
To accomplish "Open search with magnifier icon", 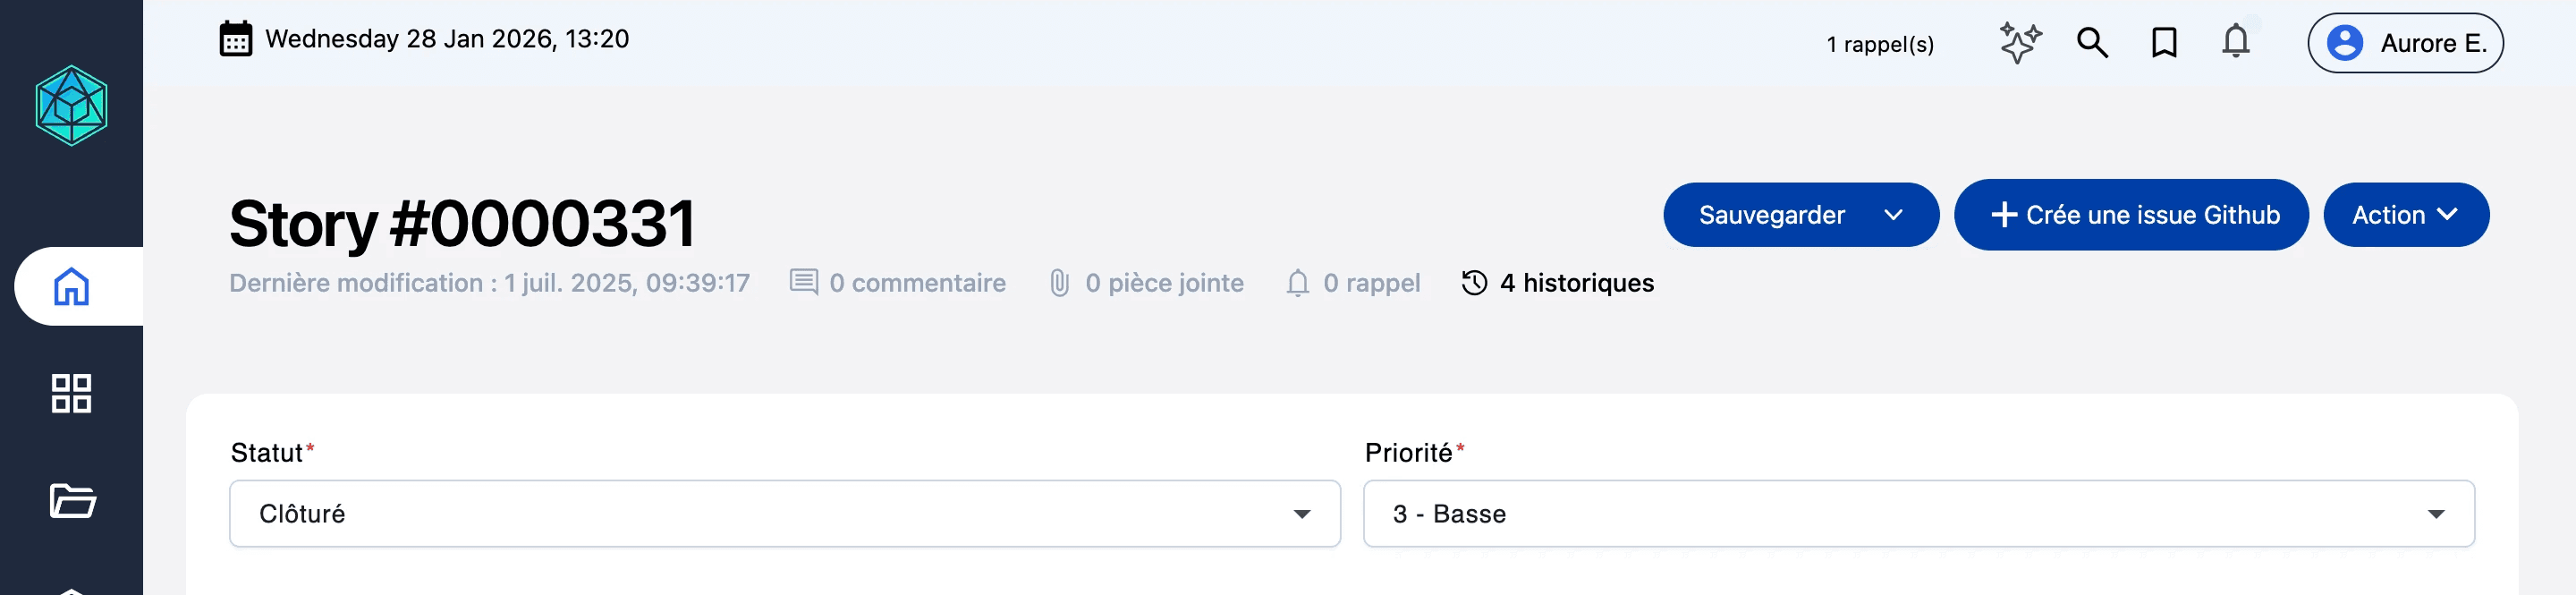I will coord(2092,43).
